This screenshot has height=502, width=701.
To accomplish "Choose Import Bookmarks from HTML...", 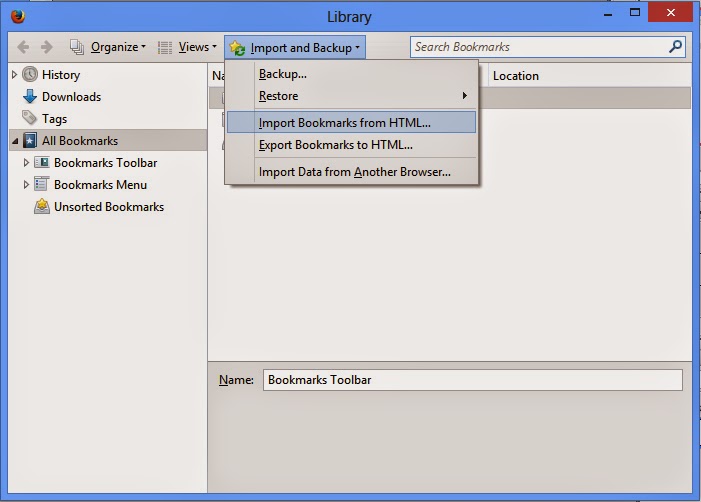I will pos(351,122).
